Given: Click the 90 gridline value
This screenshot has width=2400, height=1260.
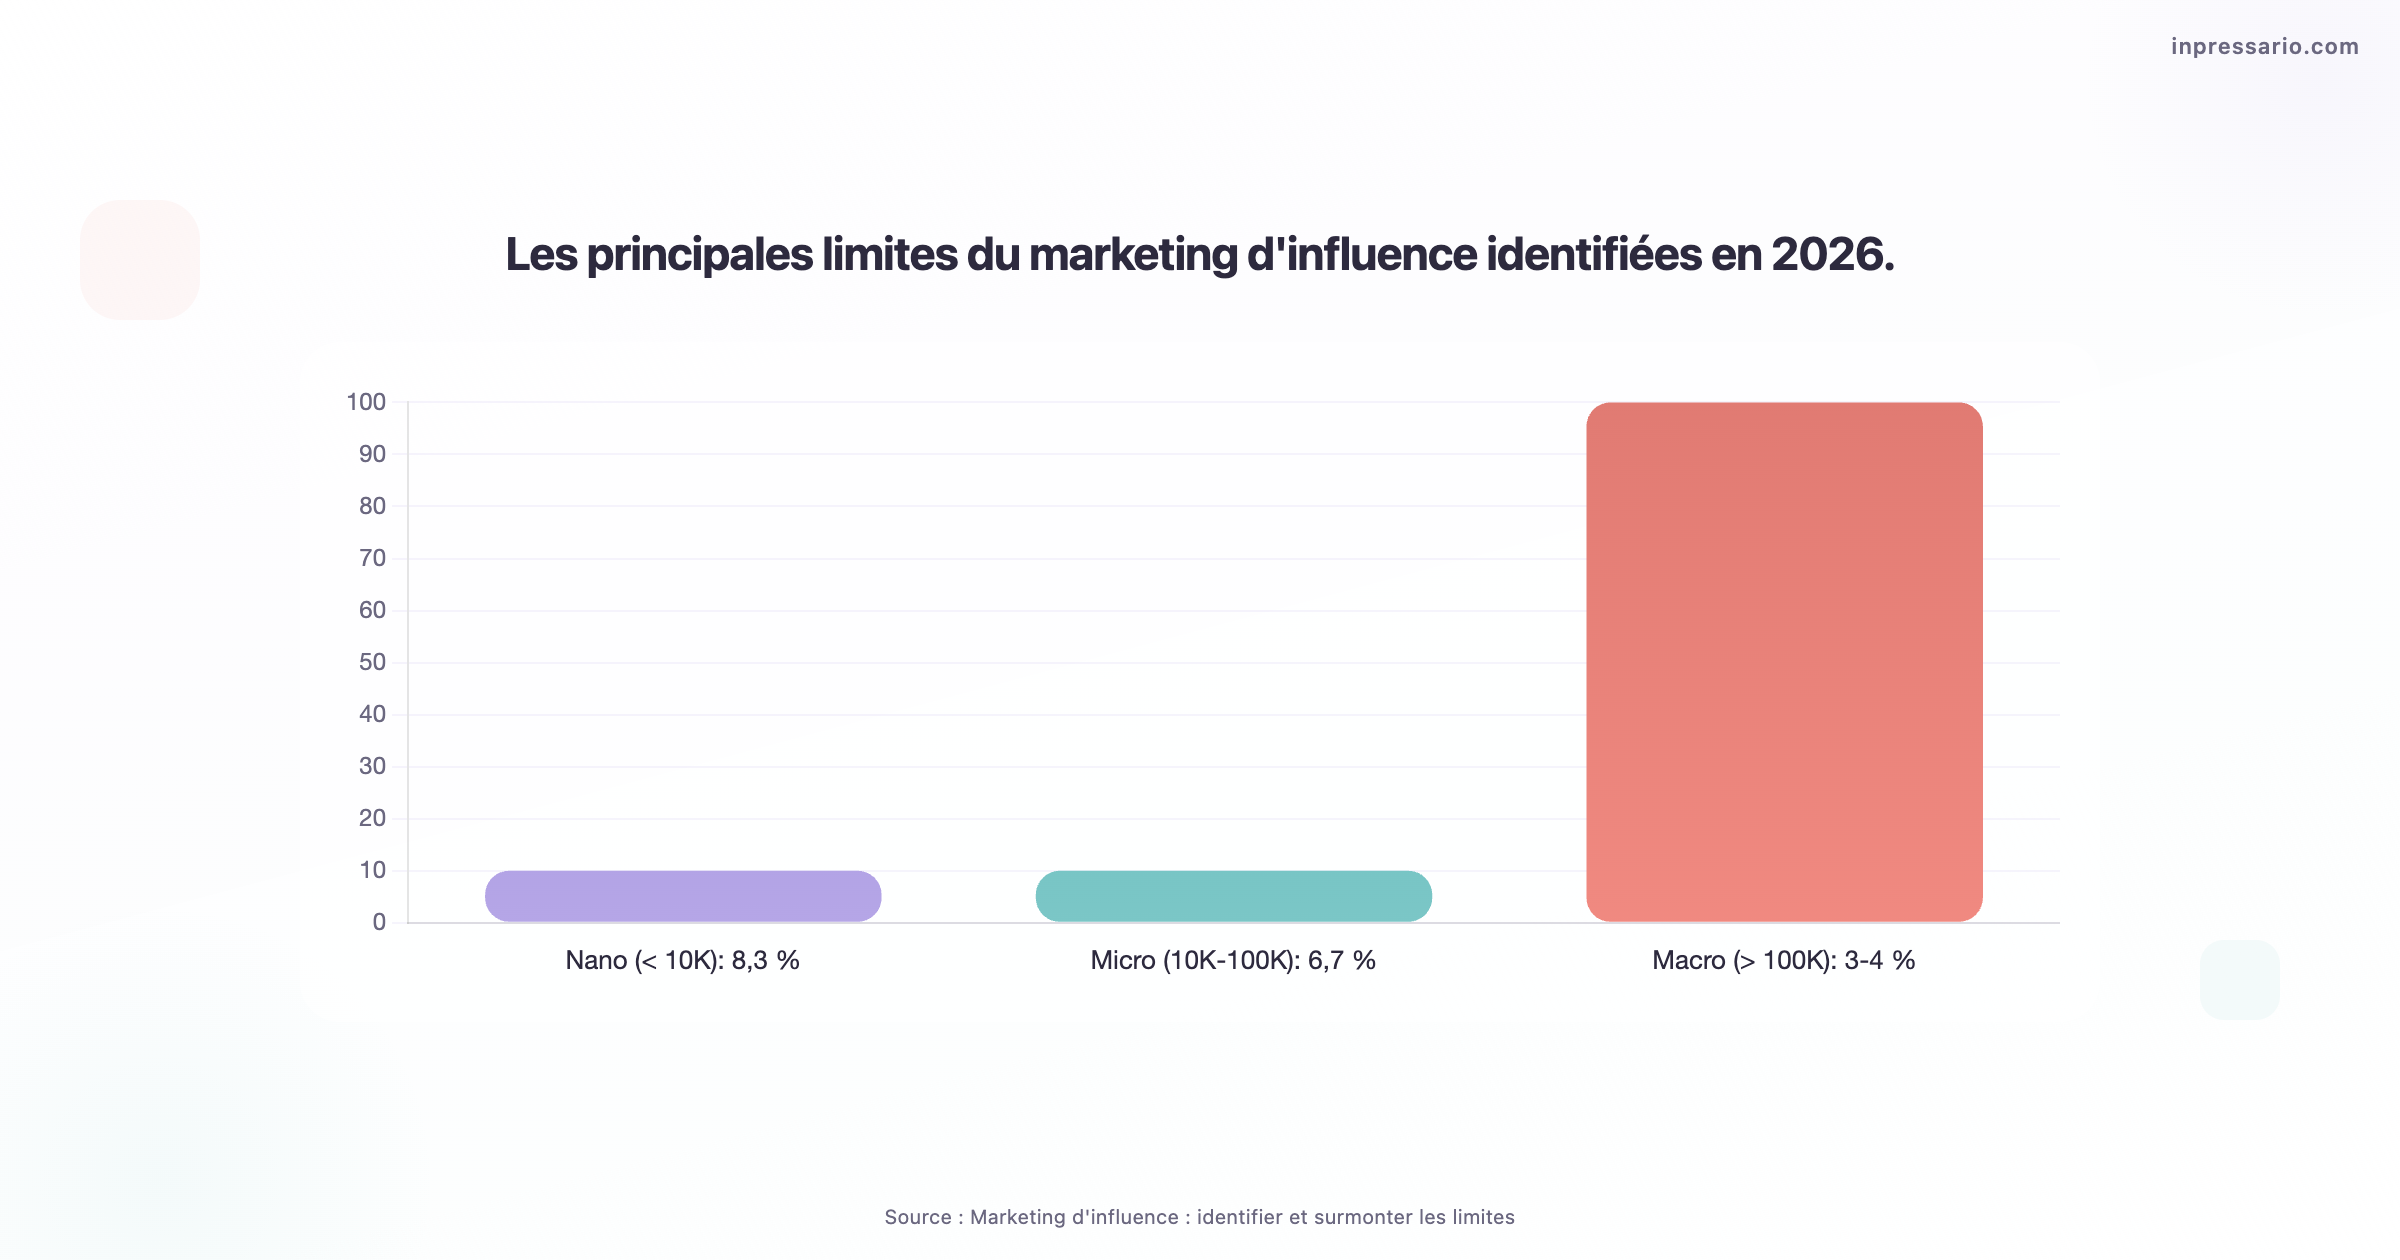Looking at the screenshot, I should pos(371,453).
